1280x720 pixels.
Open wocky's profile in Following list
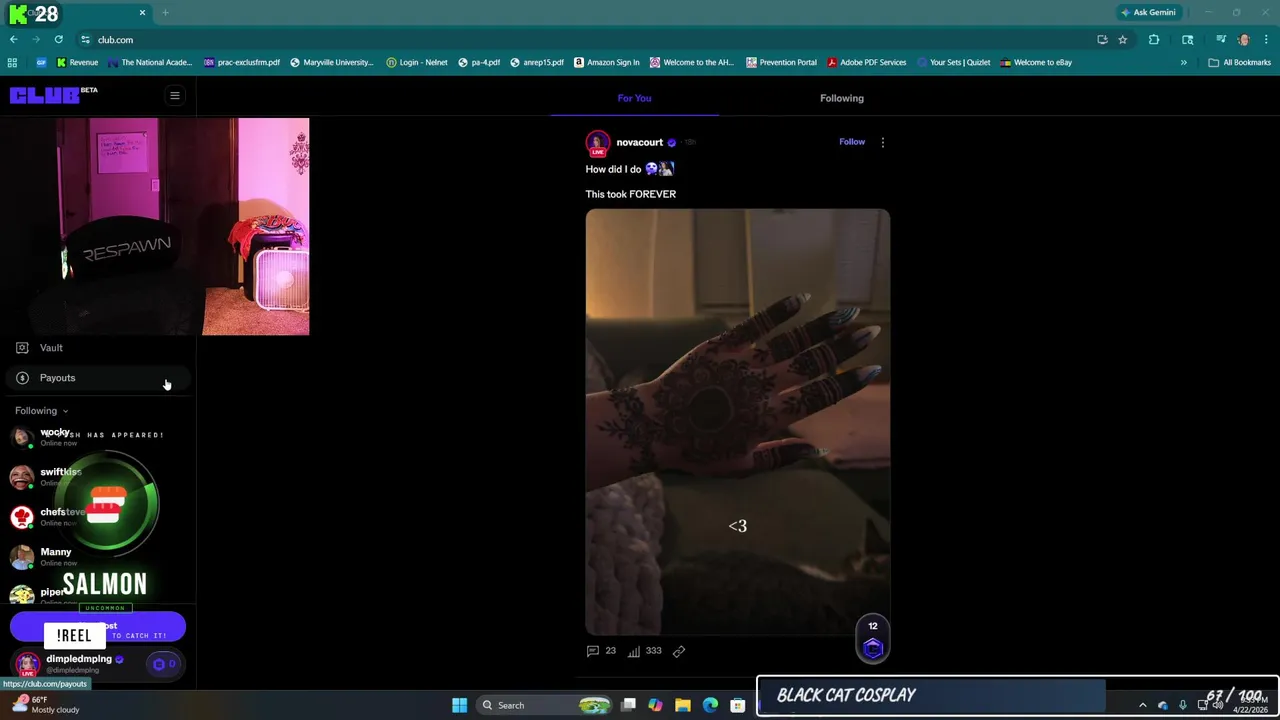[55, 437]
